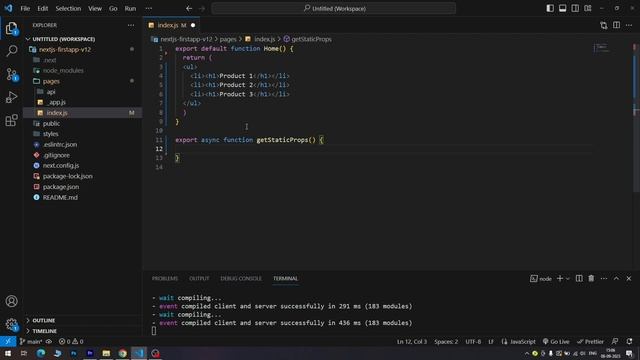Start Go Live server

pyautogui.click(x=556, y=341)
